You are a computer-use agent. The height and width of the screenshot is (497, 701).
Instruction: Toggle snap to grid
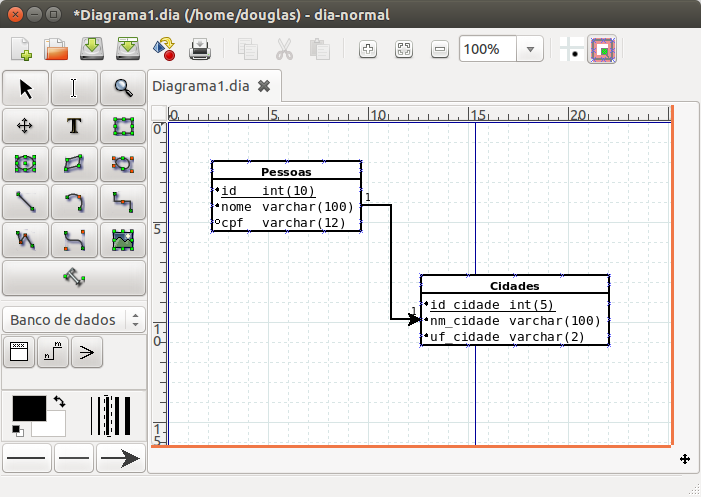pyautogui.click(x=573, y=49)
